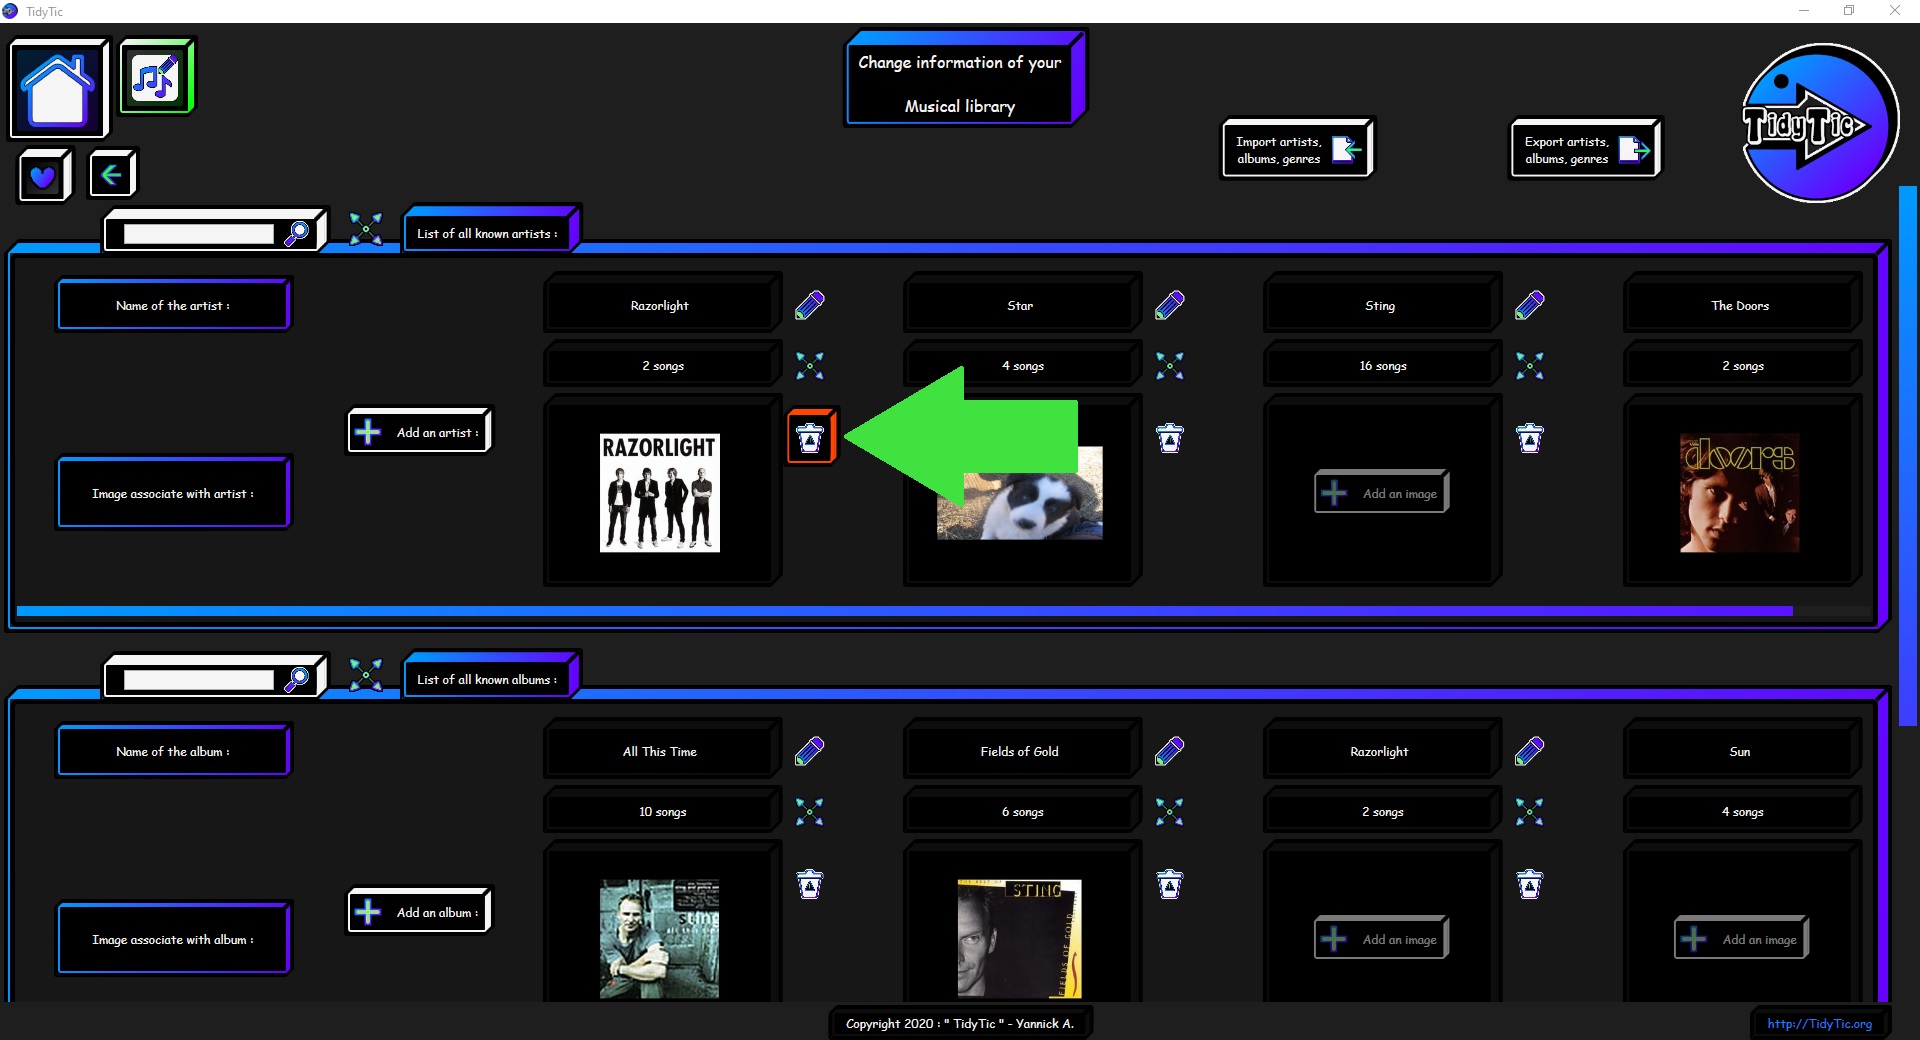Delete the Razorlight artist image
The image size is (1920, 1040).
tap(810, 438)
